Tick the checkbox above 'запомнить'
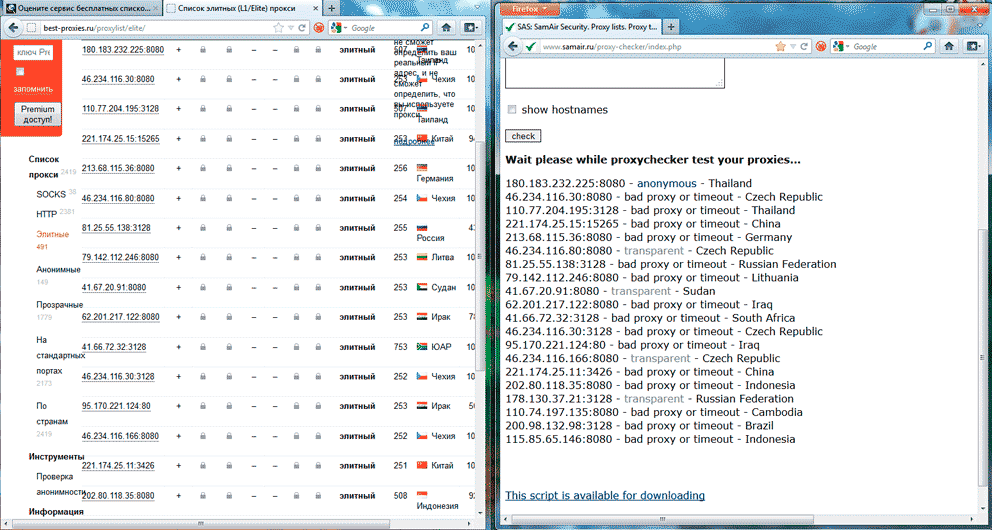992x530 pixels. coord(20,71)
